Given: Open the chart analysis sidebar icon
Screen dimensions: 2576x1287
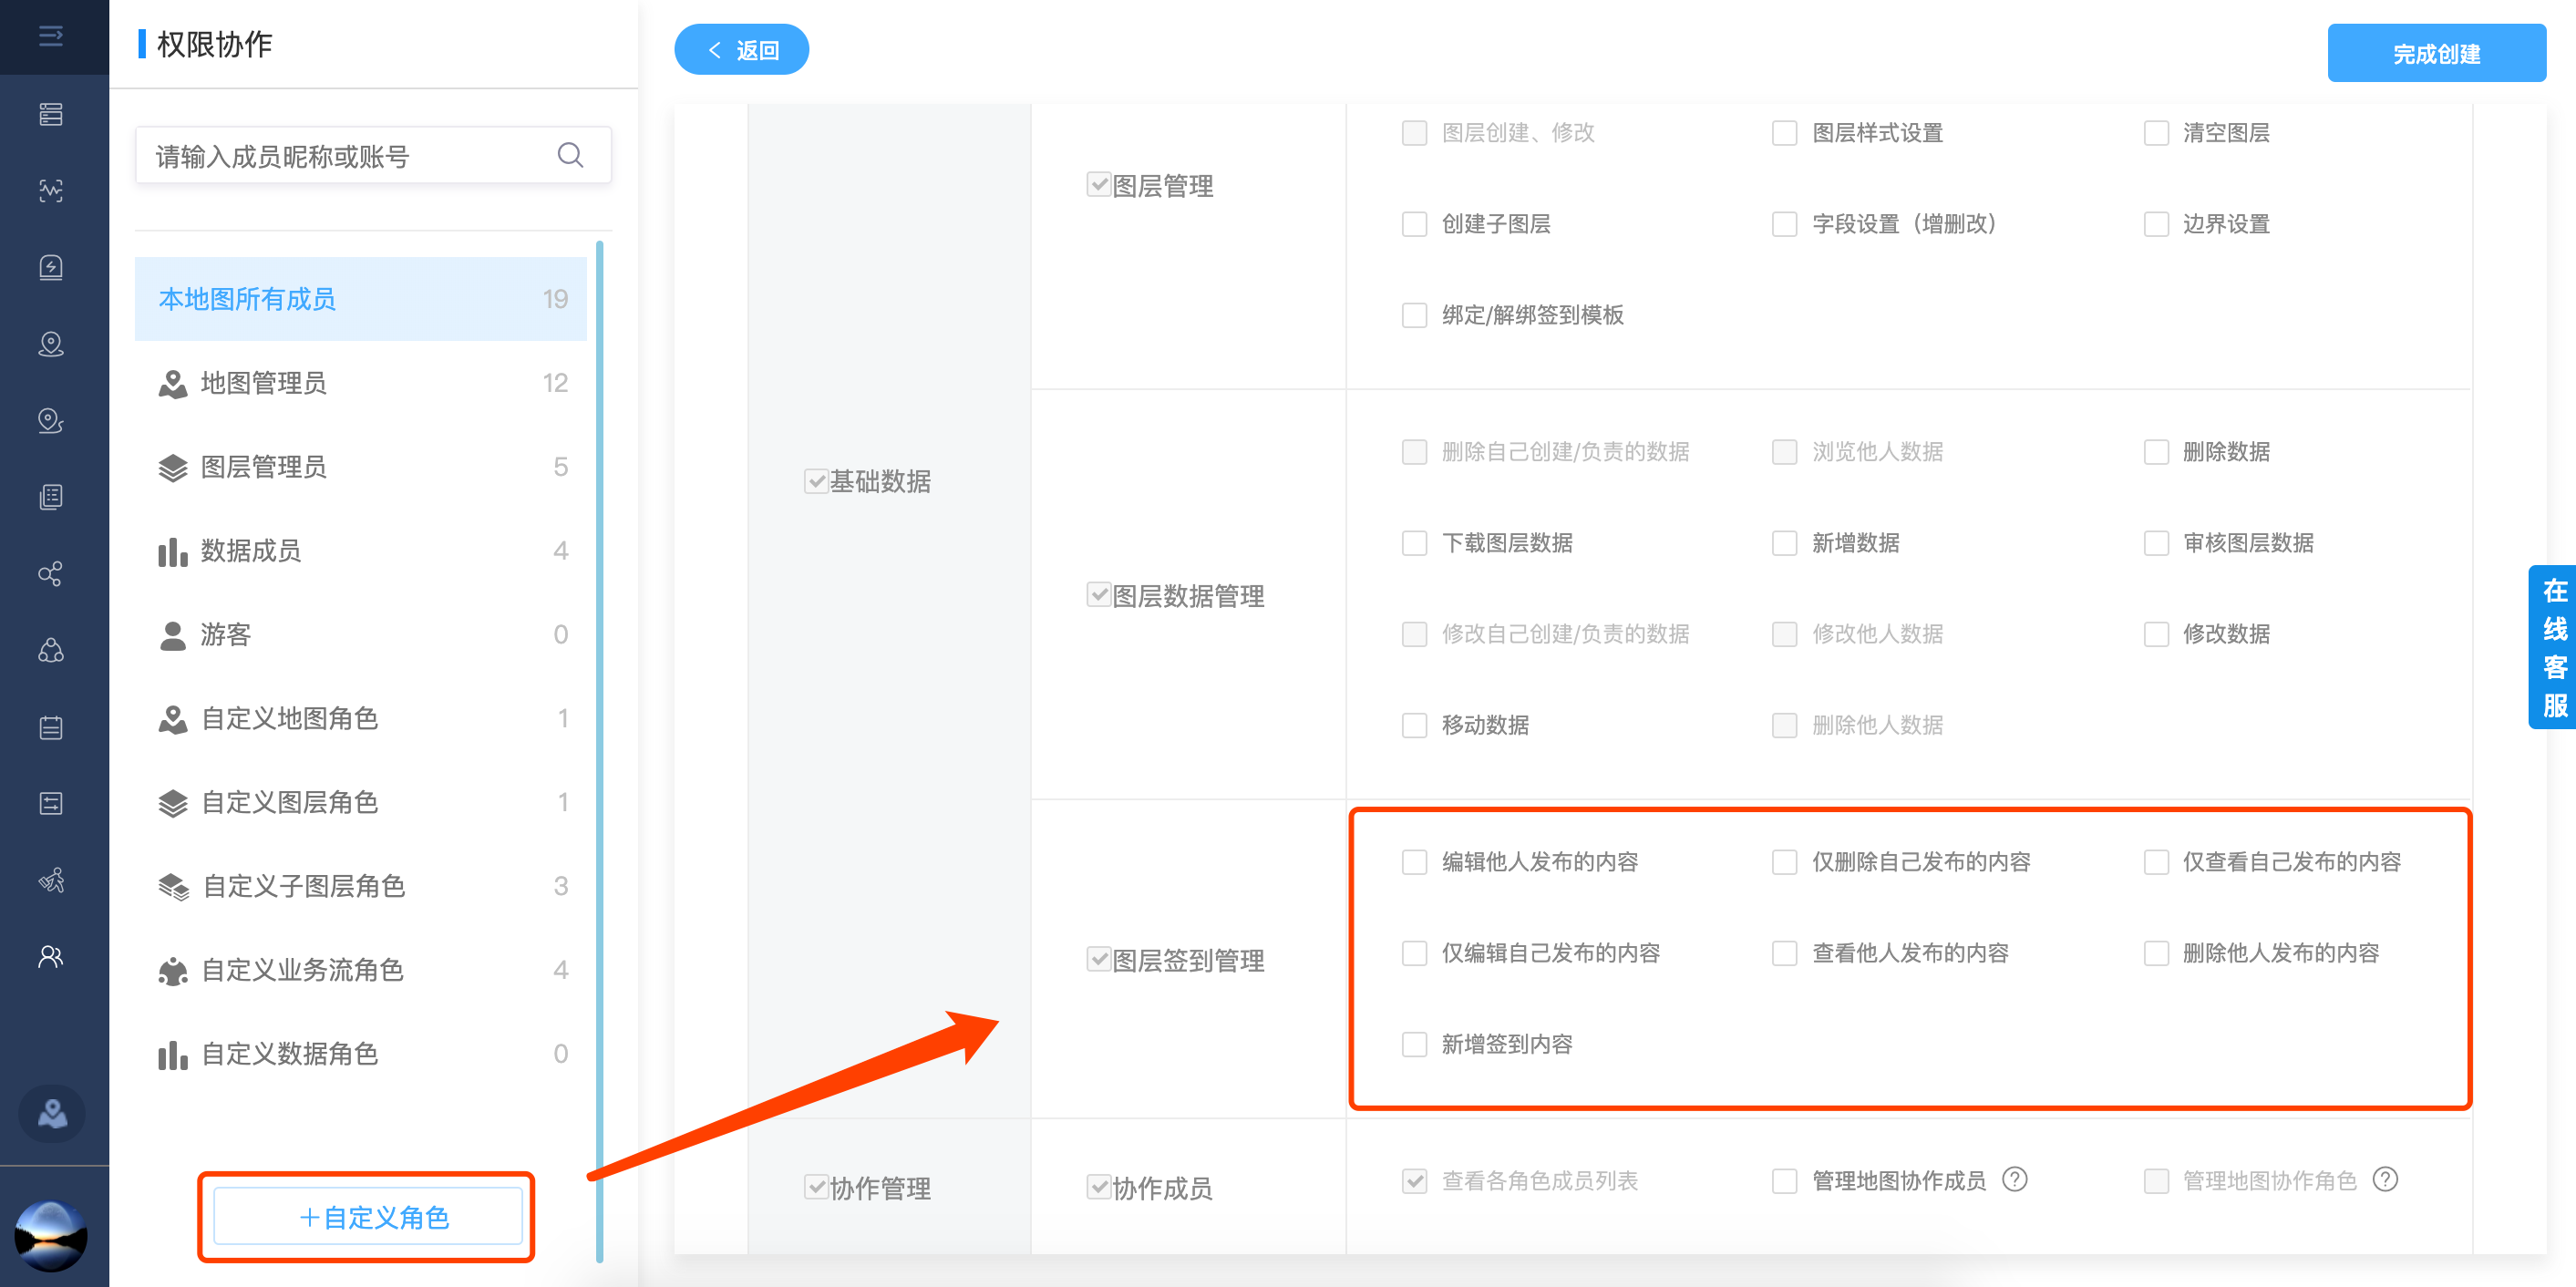Looking at the screenshot, I should (x=51, y=190).
